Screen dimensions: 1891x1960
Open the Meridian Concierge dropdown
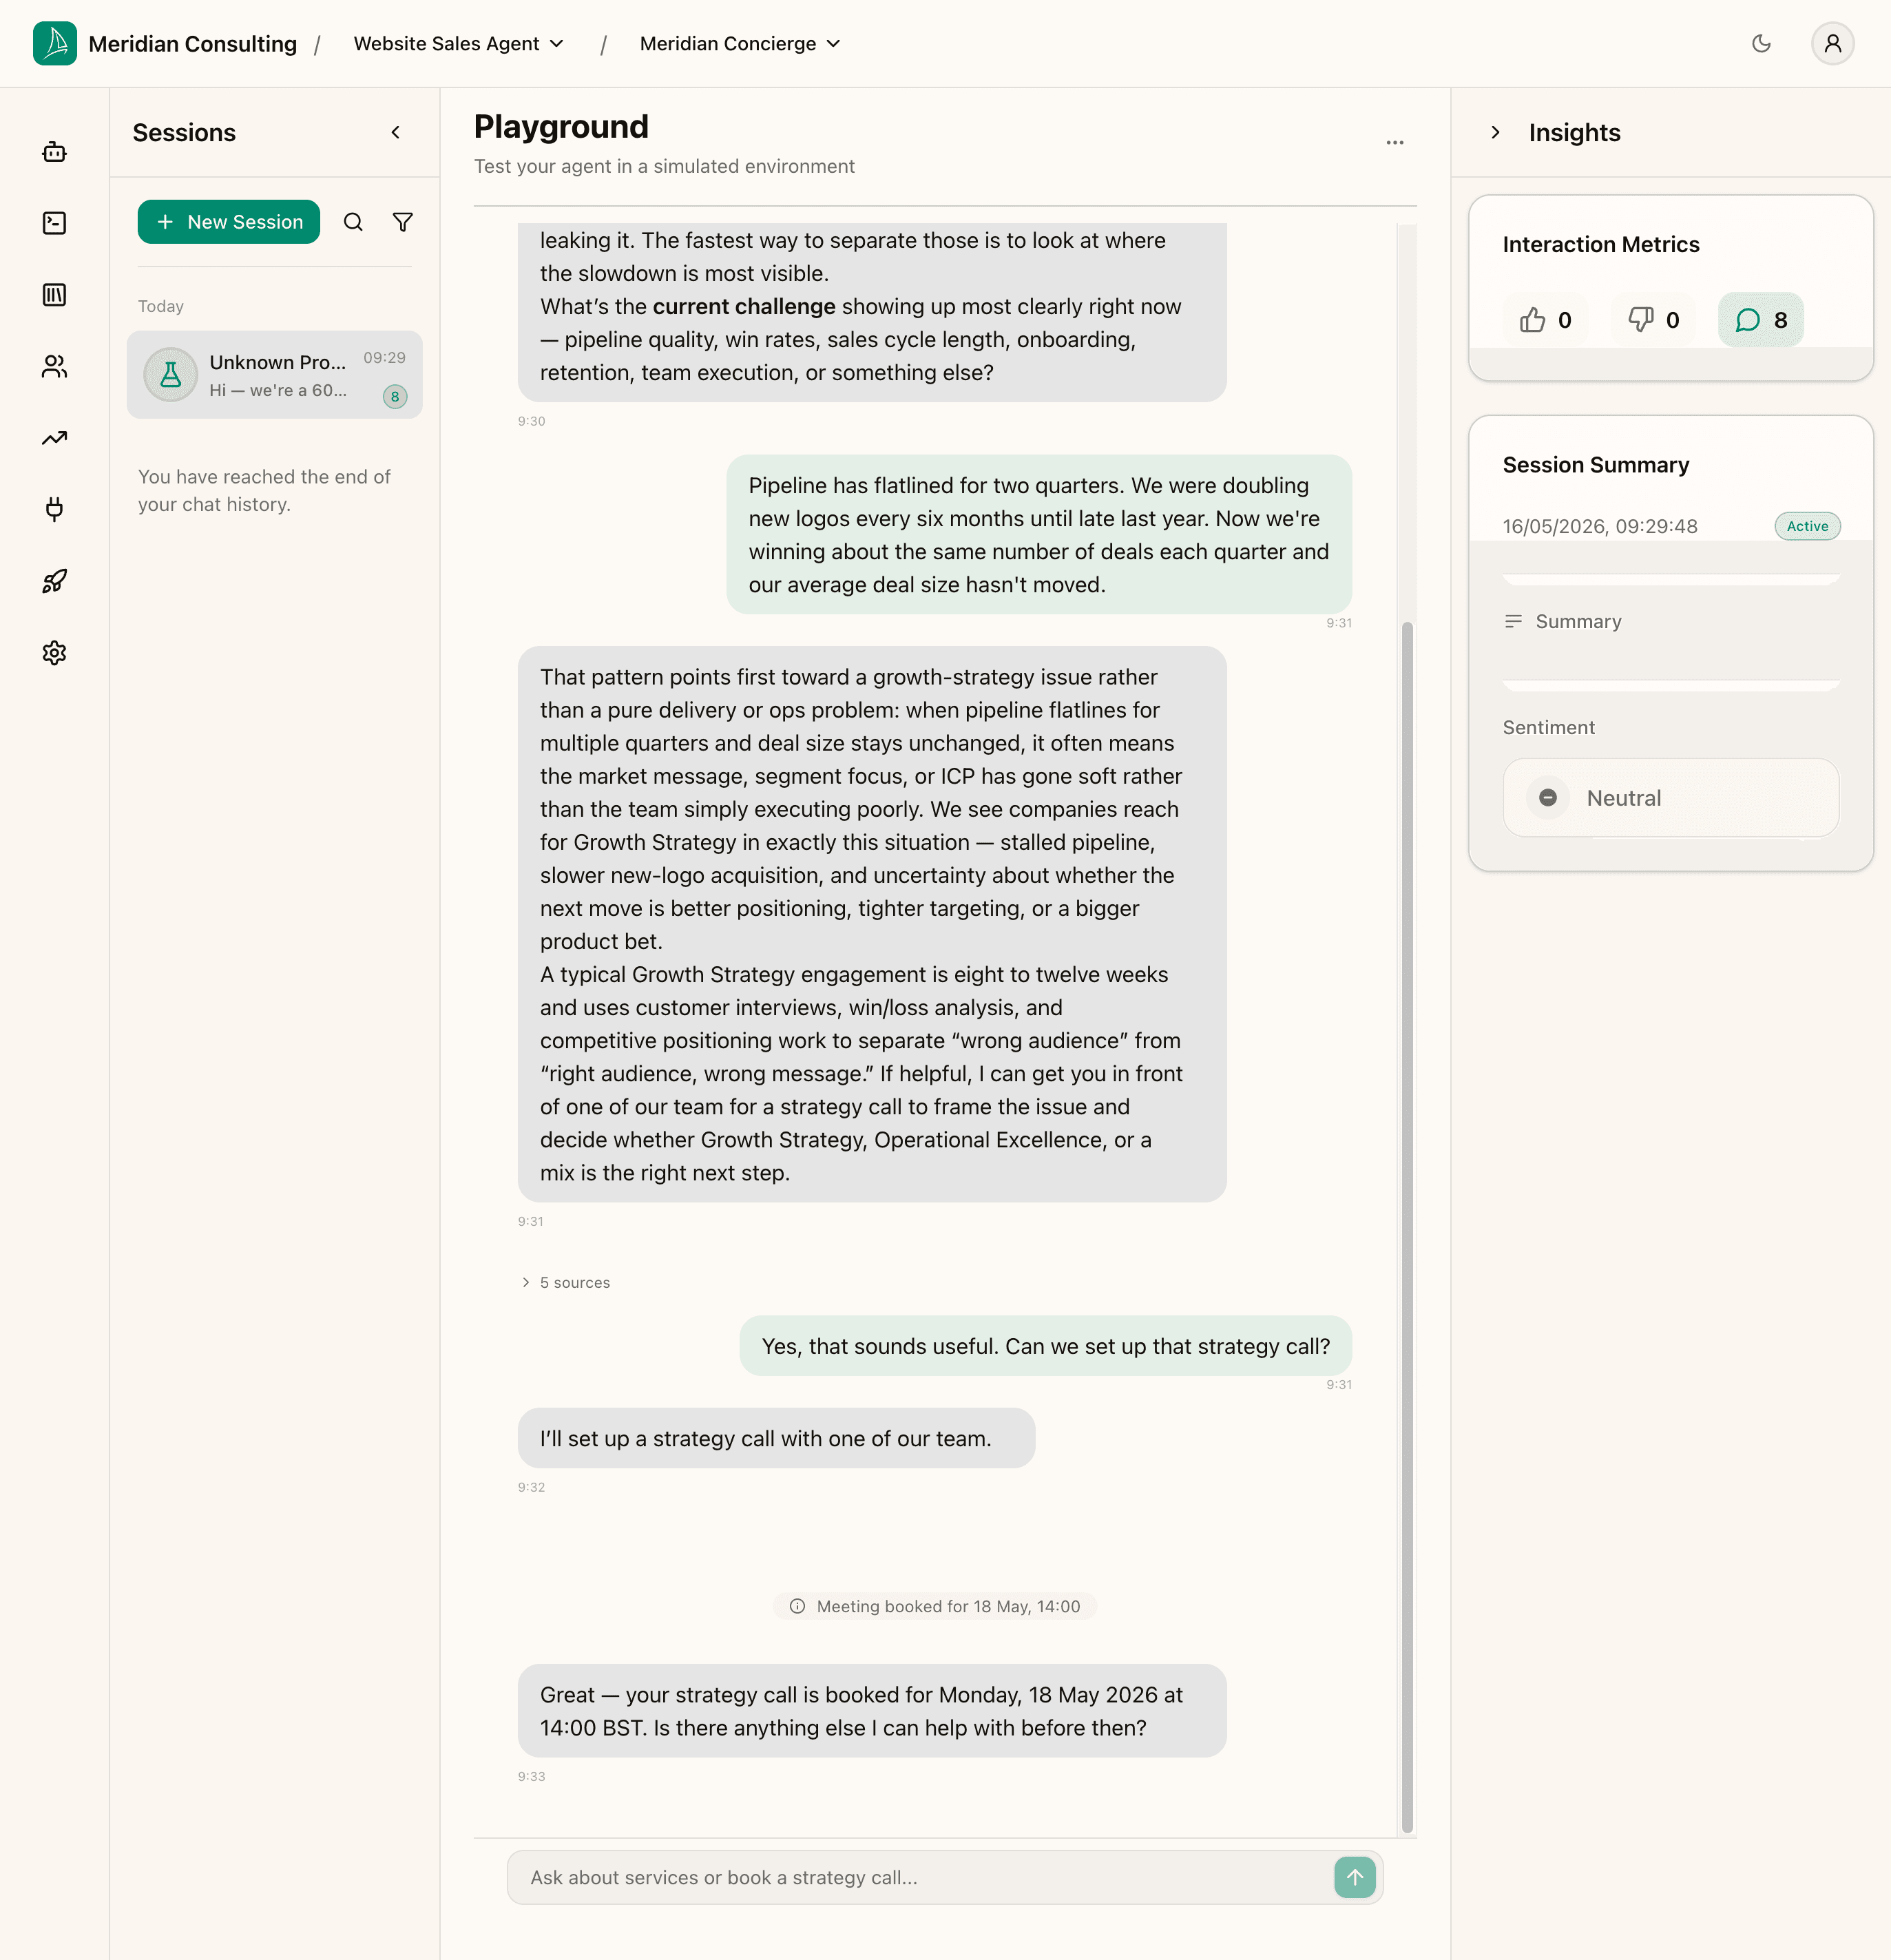pyautogui.click(x=740, y=43)
